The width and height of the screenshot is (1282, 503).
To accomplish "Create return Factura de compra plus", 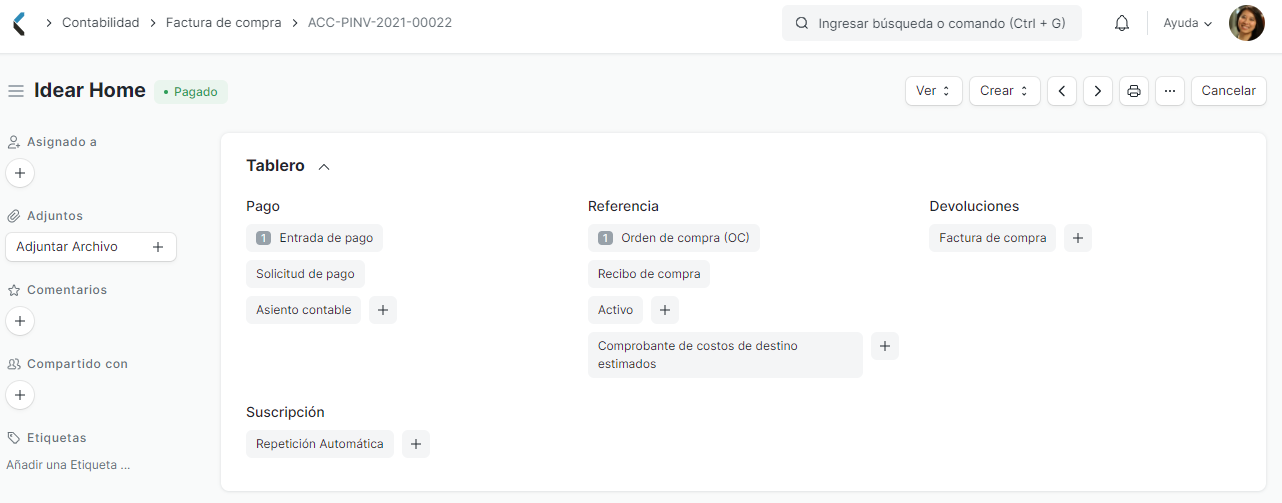I will pos(1078,238).
